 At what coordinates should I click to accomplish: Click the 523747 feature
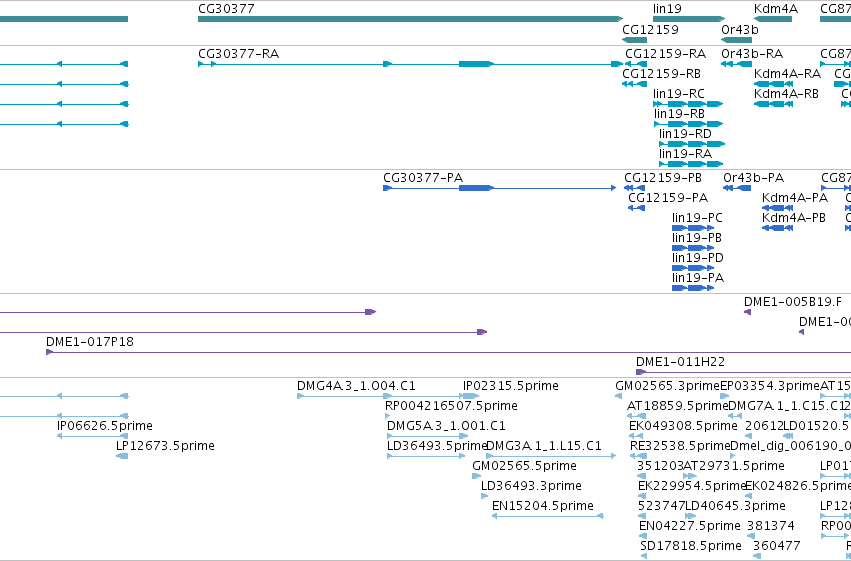(x=642, y=517)
